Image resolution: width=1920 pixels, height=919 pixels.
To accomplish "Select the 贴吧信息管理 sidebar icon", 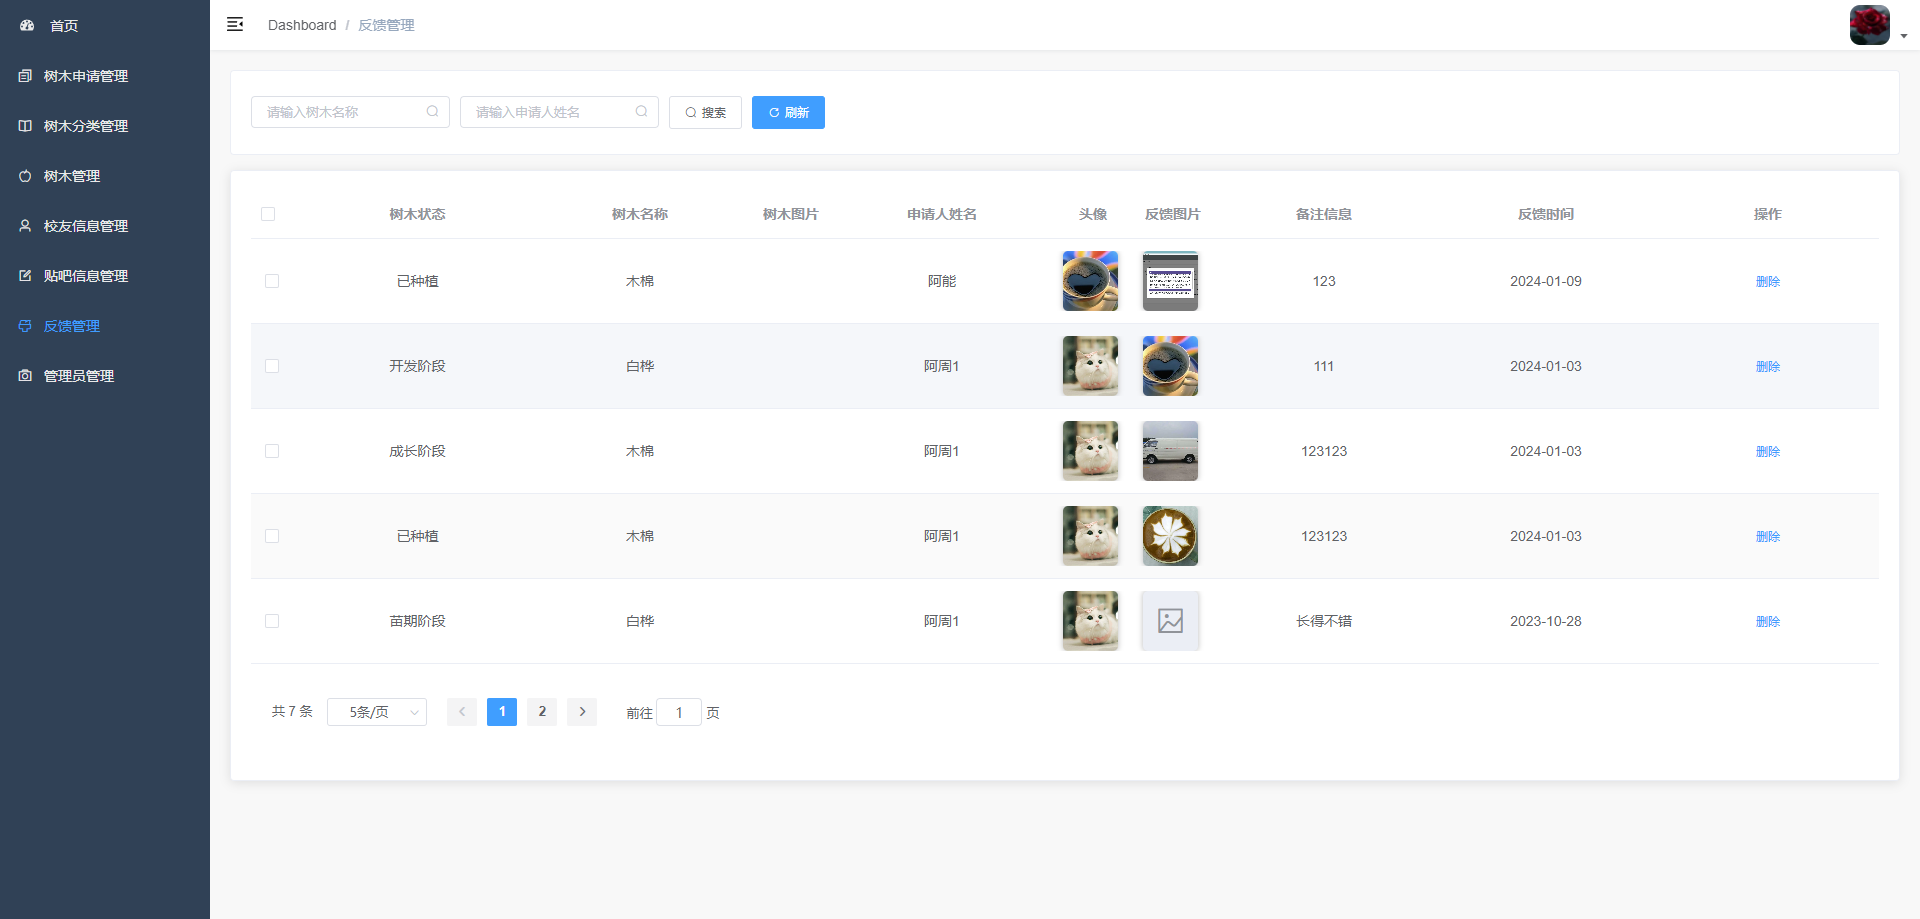I will 25,276.
